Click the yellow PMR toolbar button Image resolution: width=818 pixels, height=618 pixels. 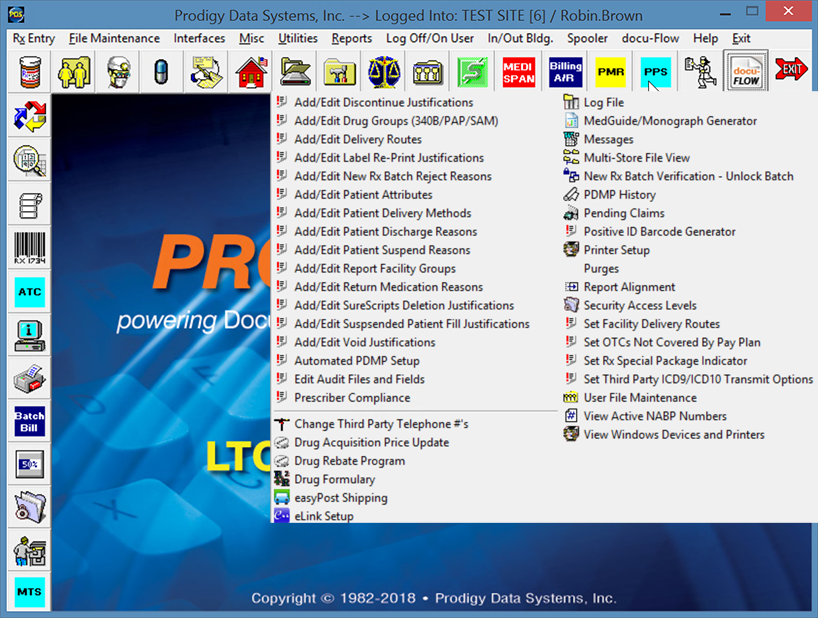610,72
